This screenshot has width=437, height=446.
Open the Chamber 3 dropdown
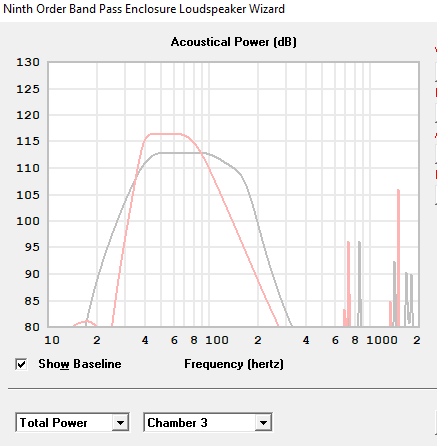point(208,423)
